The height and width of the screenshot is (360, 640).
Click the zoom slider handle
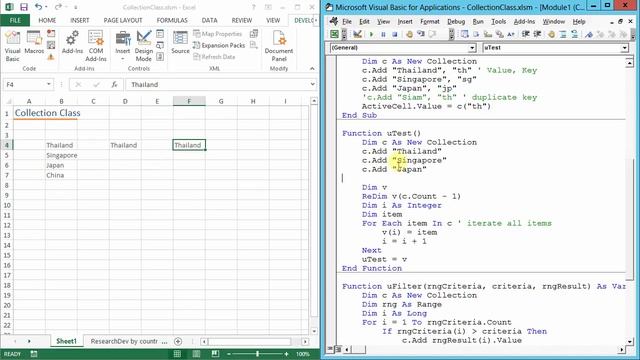tap(258, 354)
